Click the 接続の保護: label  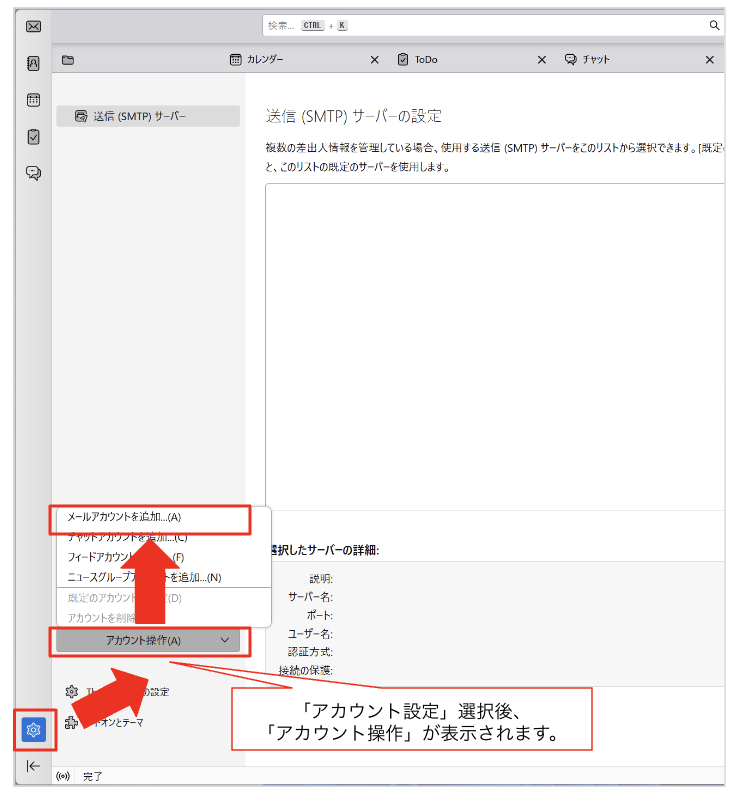click(305, 670)
